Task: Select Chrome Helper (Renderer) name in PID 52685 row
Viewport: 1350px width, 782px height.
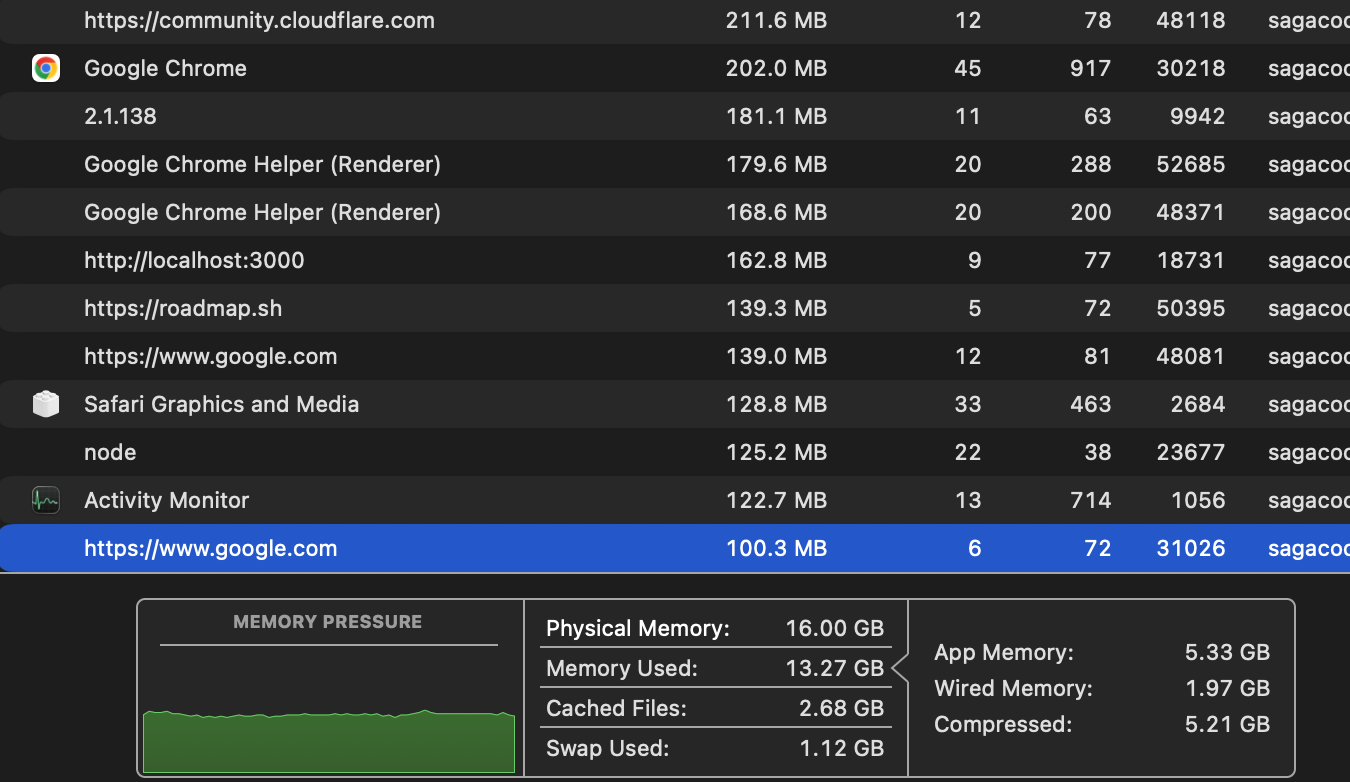Action: pyautogui.click(x=262, y=164)
